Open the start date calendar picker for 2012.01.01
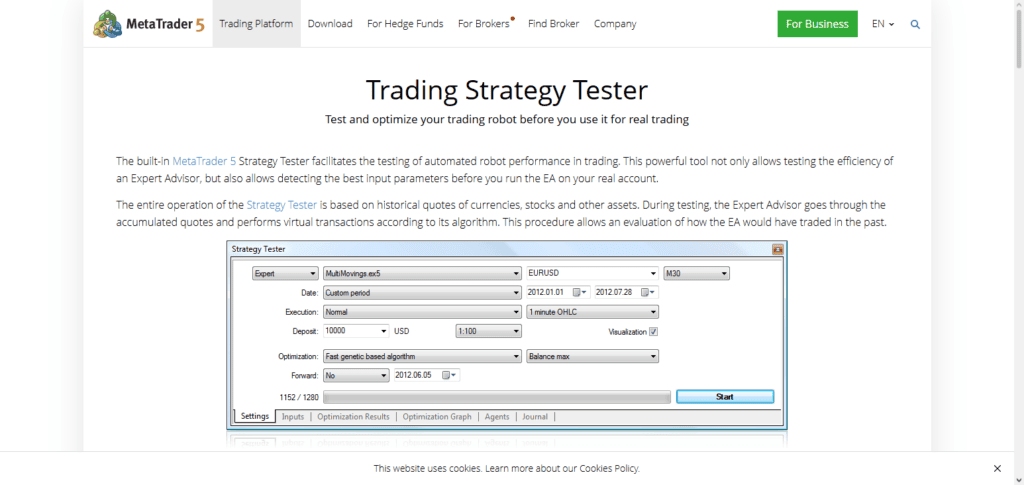 (581, 292)
